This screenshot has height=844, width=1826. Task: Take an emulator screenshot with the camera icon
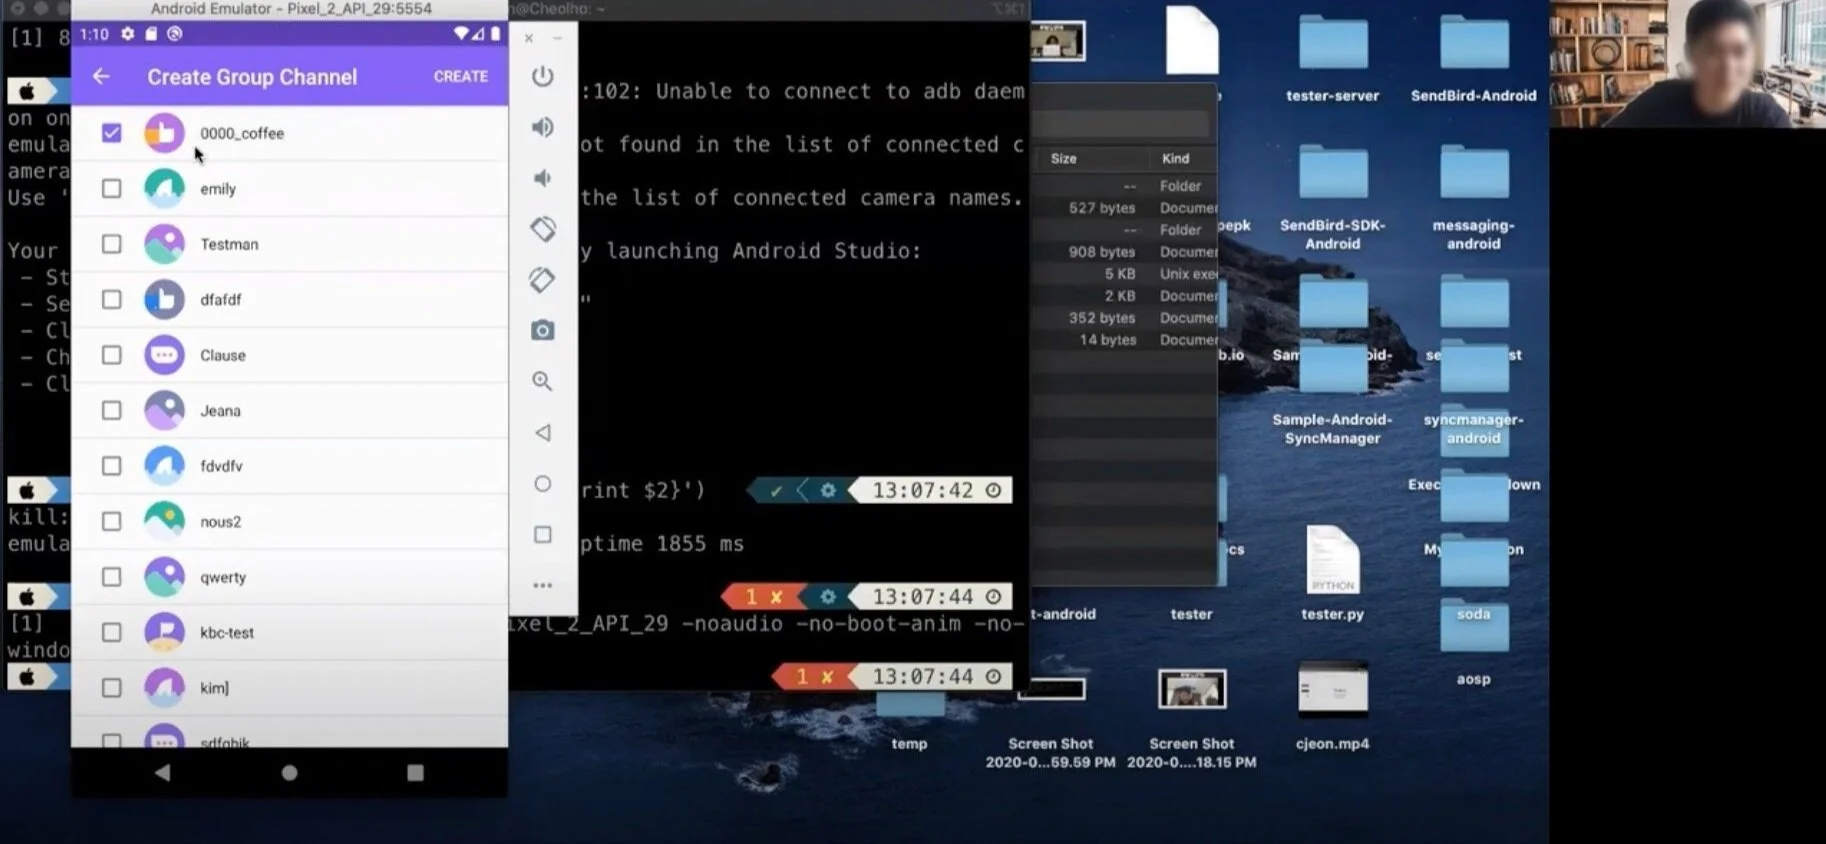tap(542, 330)
